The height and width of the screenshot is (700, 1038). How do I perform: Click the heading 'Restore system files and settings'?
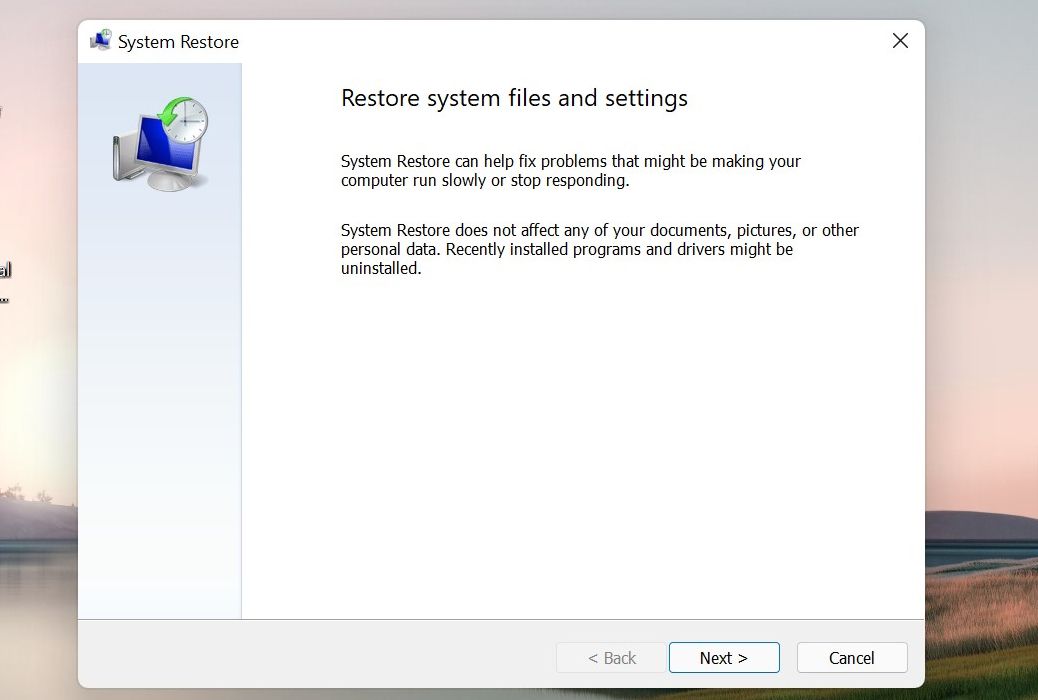[x=514, y=98]
